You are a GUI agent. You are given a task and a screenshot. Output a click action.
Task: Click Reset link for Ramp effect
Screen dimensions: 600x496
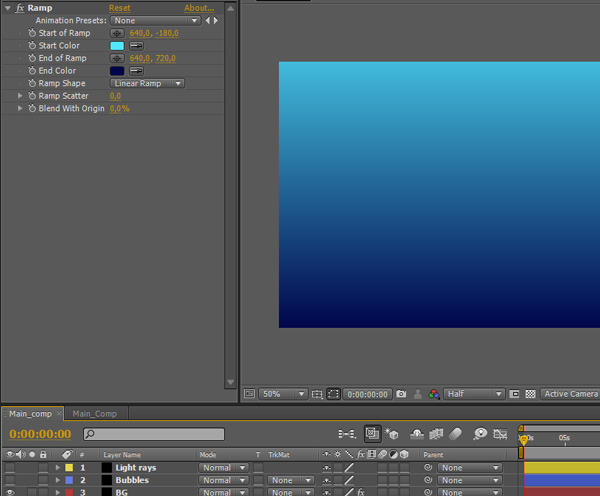click(119, 8)
